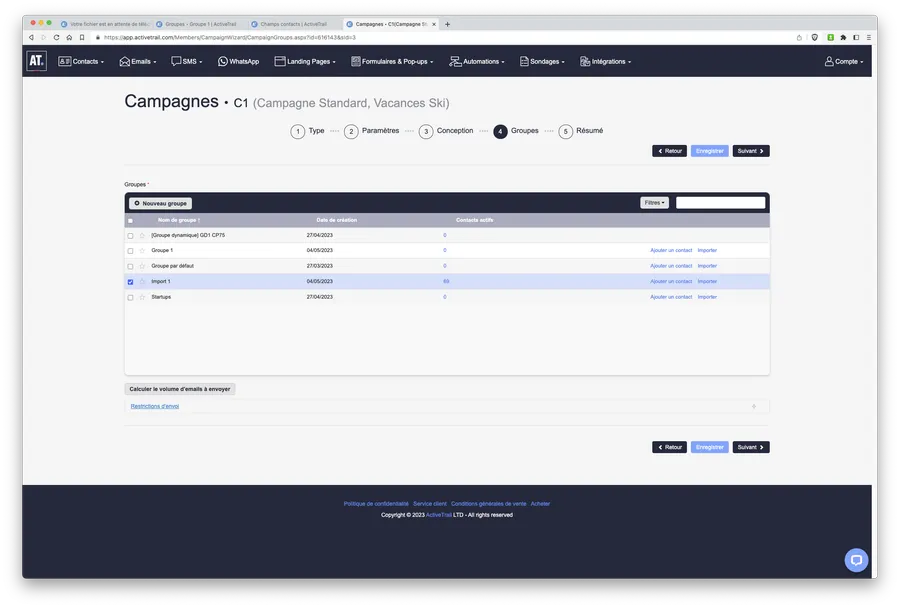This screenshot has width=900, height=608.
Task: Open the chat support bubble icon
Action: pyautogui.click(x=856, y=560)
